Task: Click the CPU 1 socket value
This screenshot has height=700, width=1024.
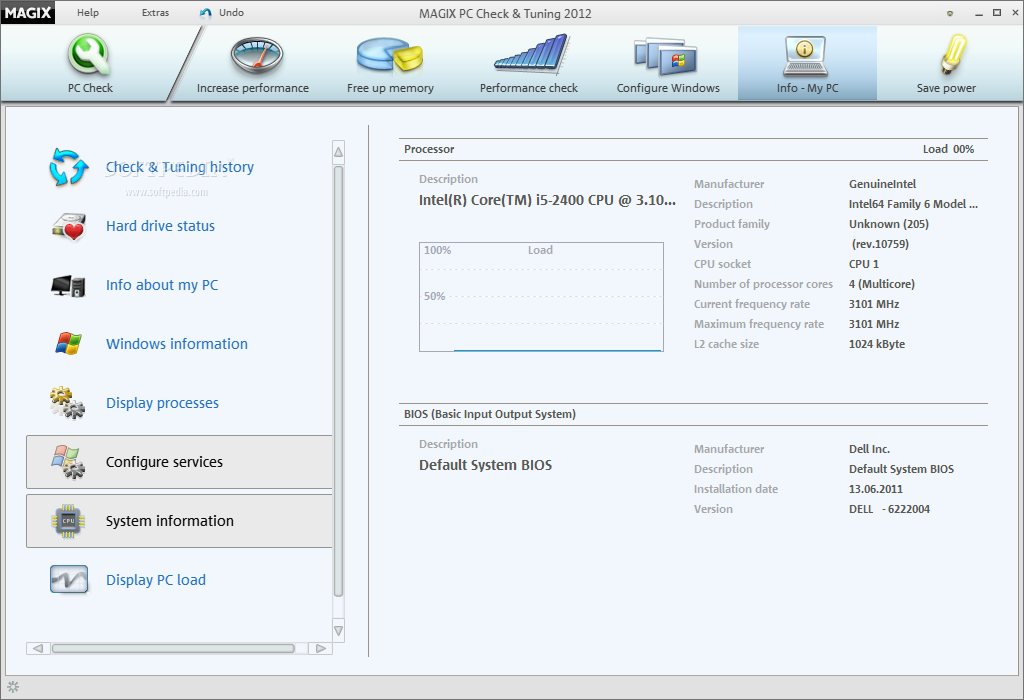Action: (x=864, y=264)
